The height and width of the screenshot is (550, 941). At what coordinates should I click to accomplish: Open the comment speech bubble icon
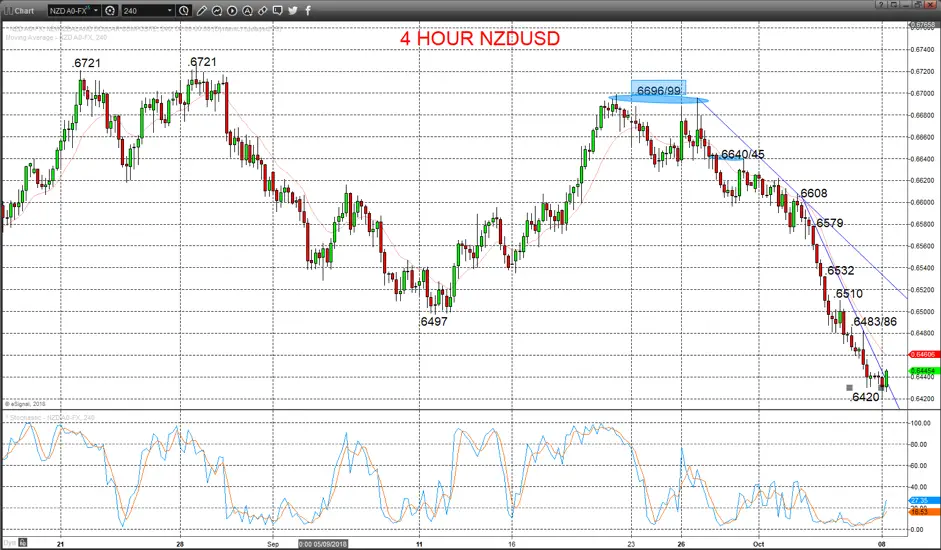(278, 11)
